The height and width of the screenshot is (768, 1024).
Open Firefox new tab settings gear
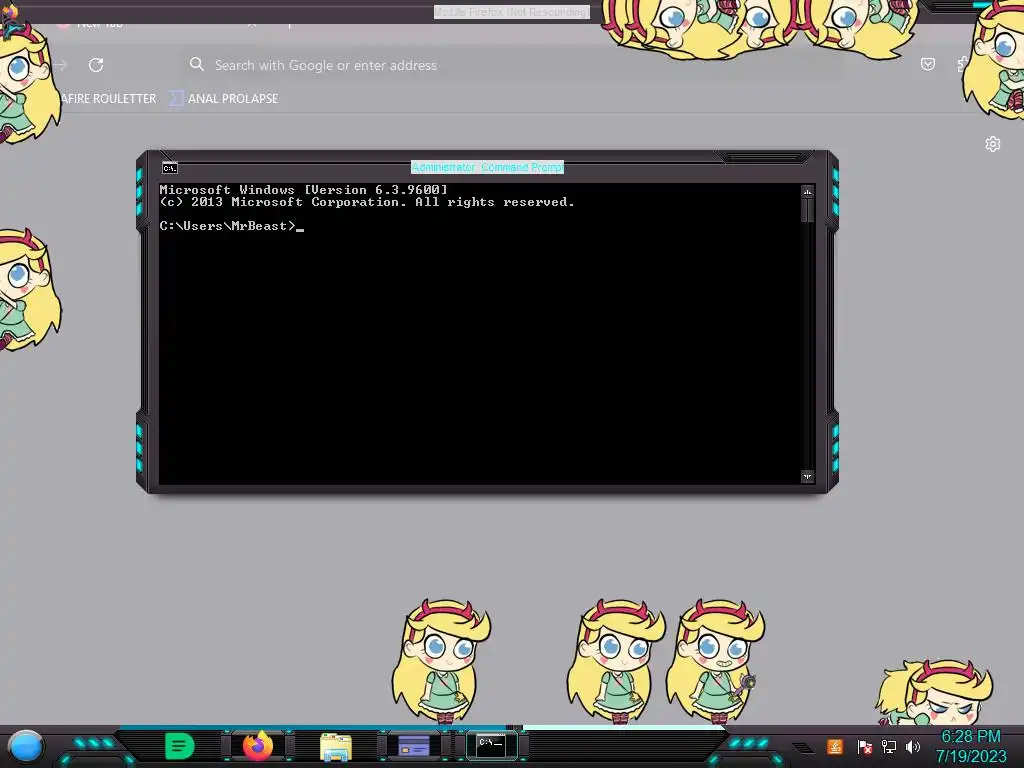coord(993,144)
